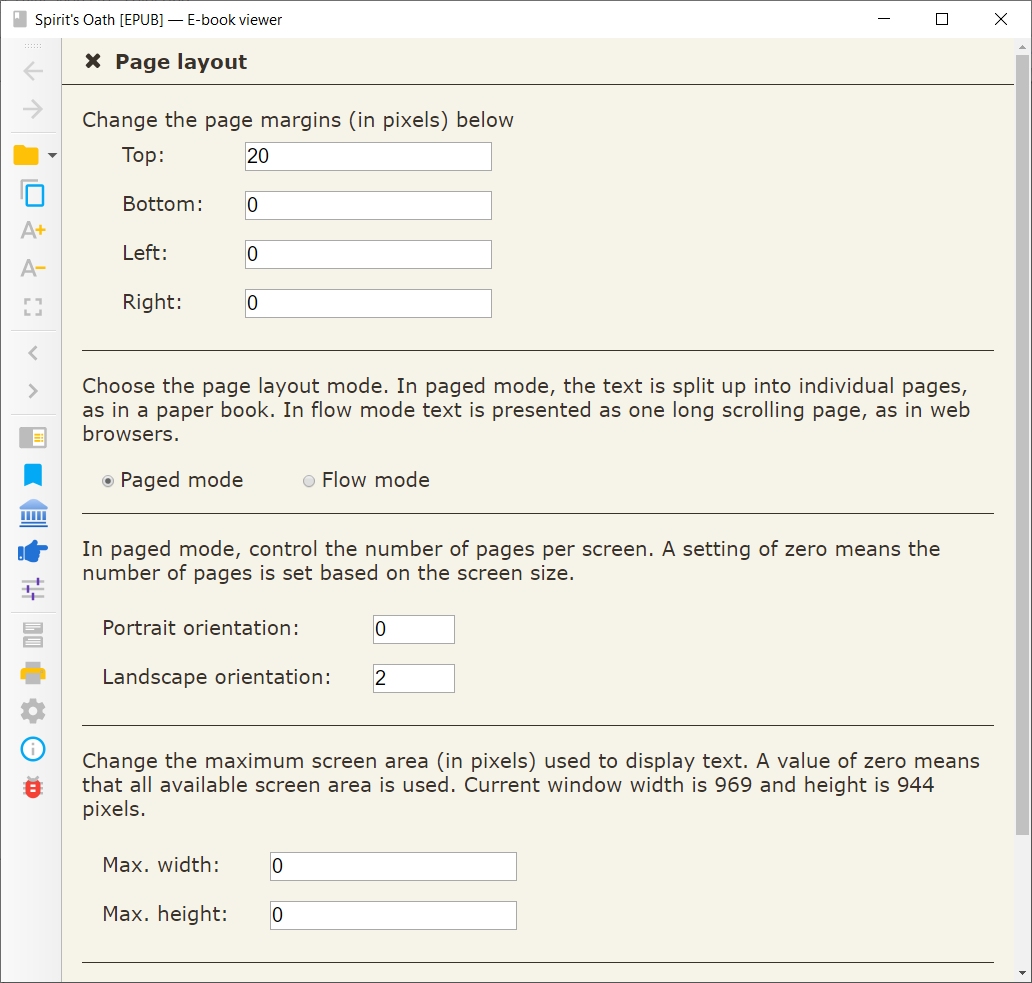The height and width of the screenshot is (983, 1032).
Task: Open the Table of Contents icon
Action: [x=33, y=438]
